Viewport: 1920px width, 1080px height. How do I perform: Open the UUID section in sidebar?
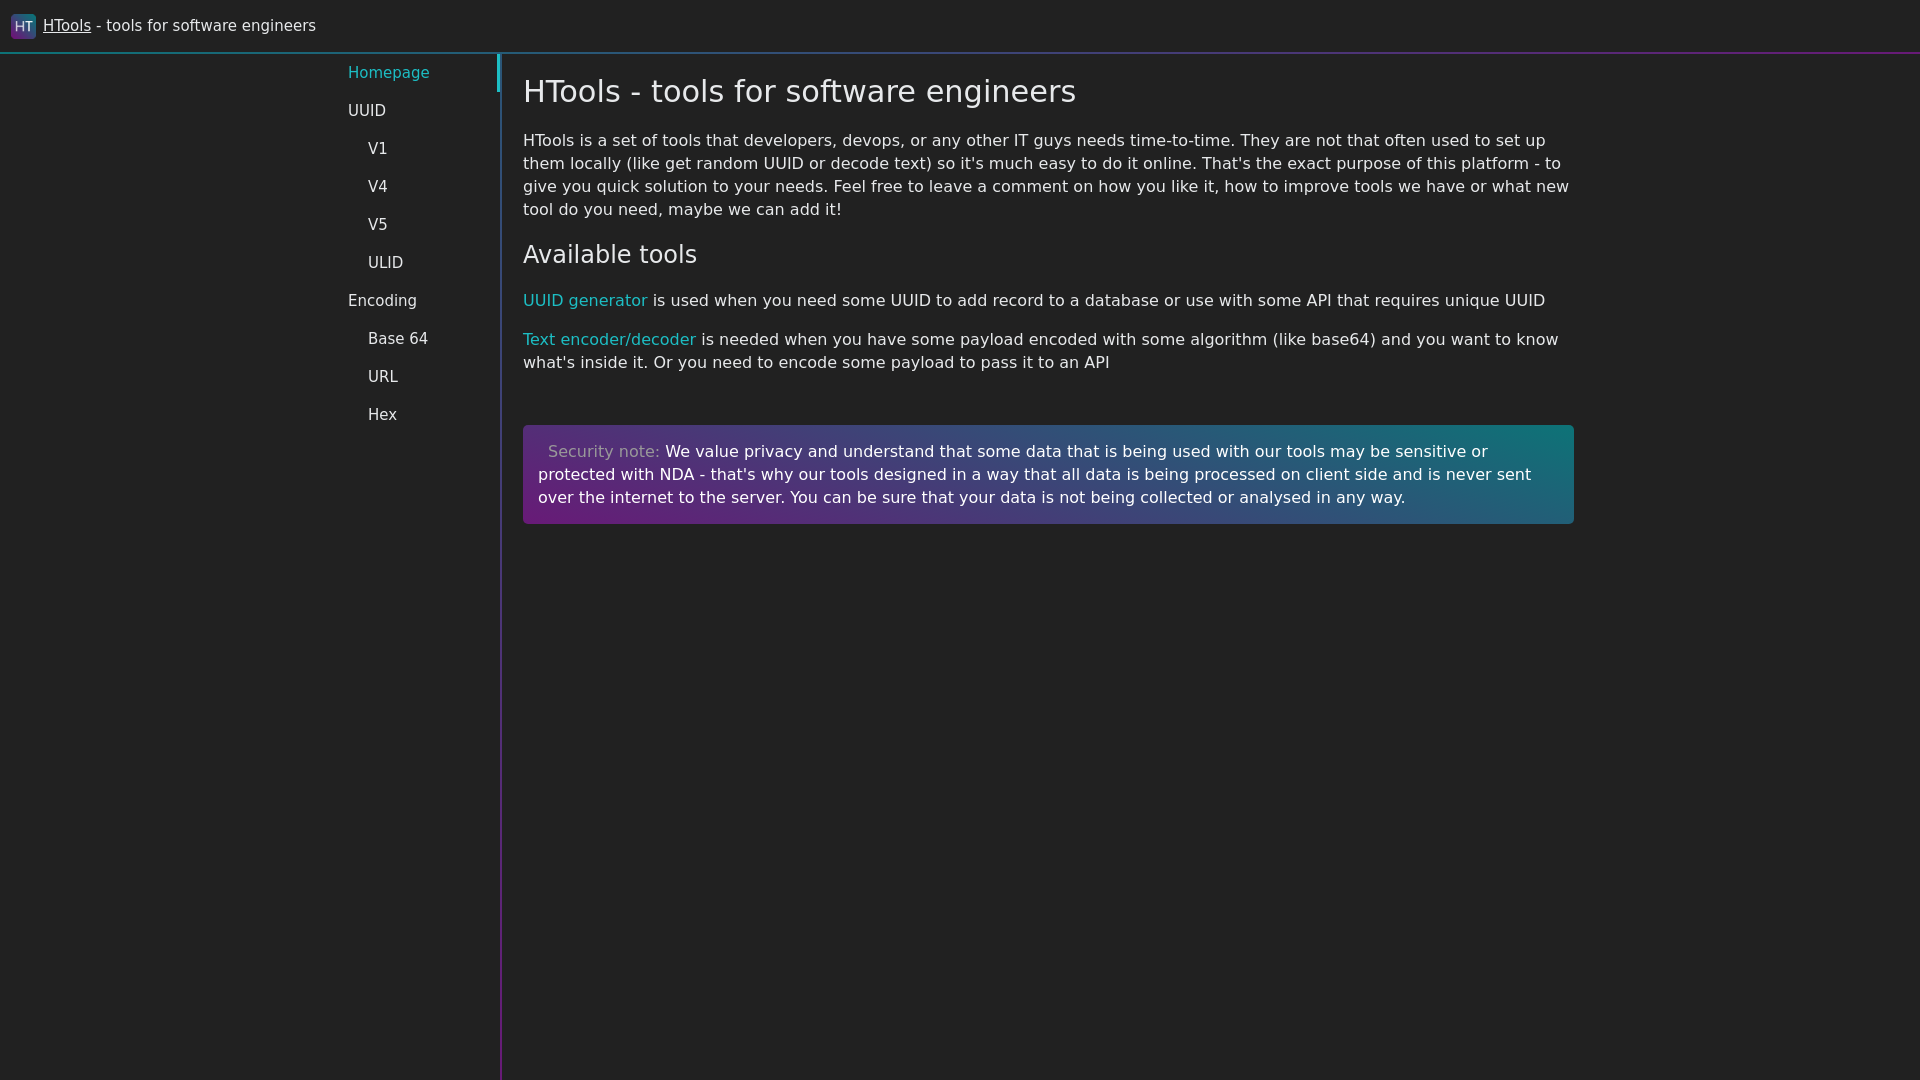tap(366, 111)
